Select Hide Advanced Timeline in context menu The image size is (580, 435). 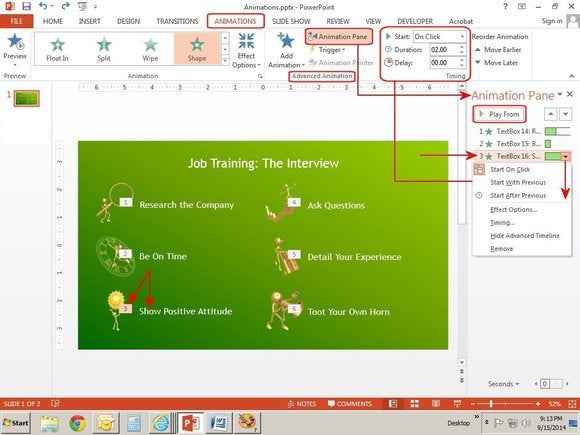click(x=524, y=236)
